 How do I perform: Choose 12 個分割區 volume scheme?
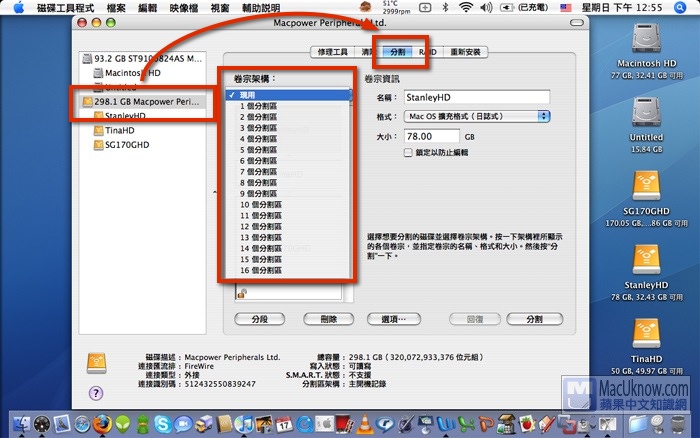pyautogui.click(x=288, y=226)
